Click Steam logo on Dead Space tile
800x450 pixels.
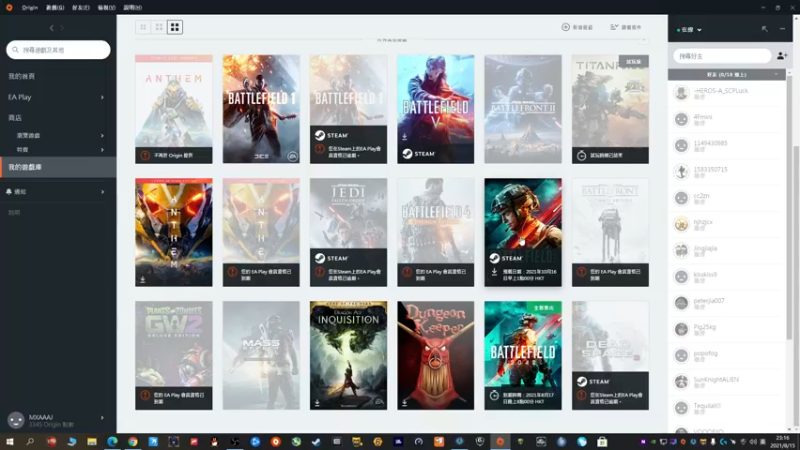582,382
